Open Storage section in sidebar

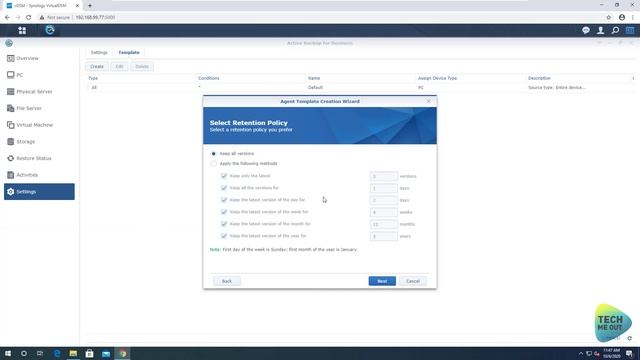pos(39,142)
